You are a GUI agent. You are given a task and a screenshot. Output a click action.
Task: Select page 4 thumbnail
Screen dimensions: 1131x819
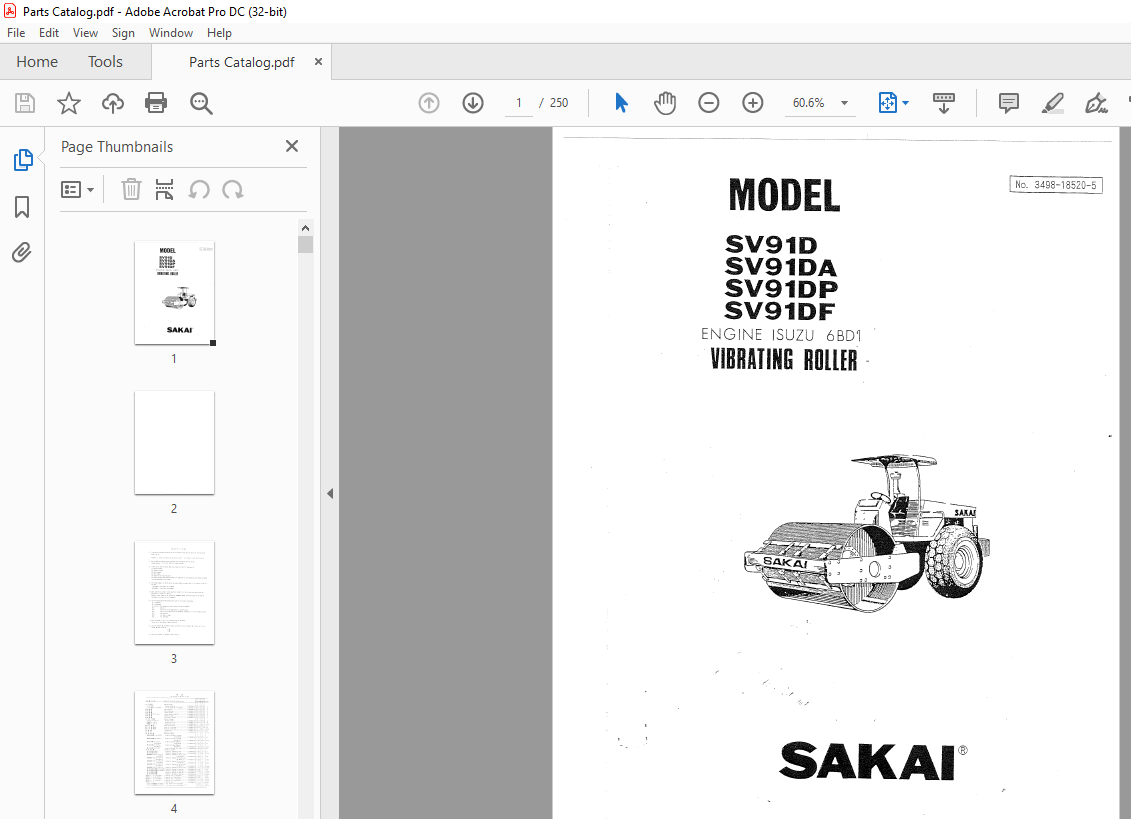[x=175, y=743]
